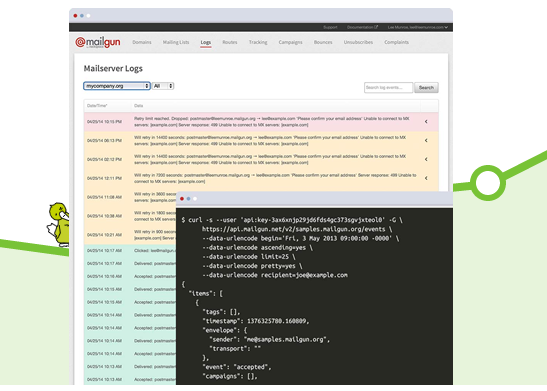This screenshot has width=547, height=391.
Task: Open the Tracking tab
Action: 258,42
